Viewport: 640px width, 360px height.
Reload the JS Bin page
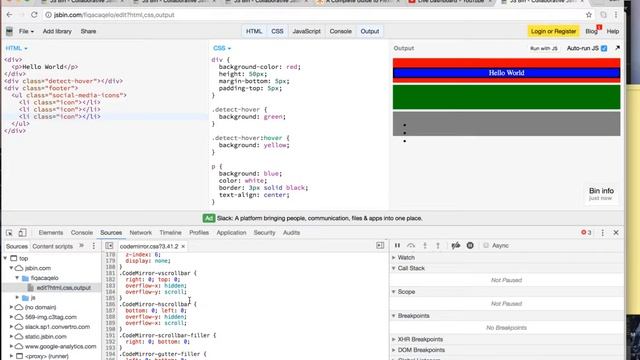[x=34, y=15]
